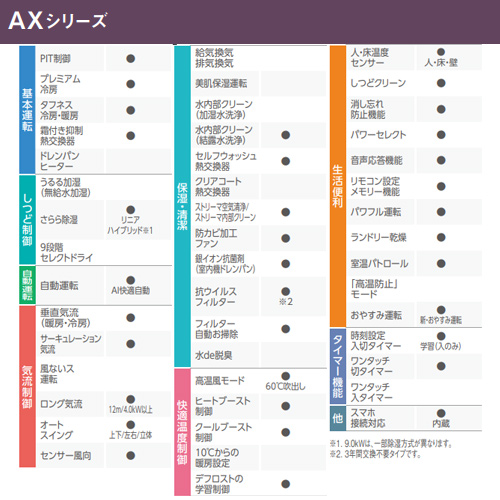This screenshot has width=500, height=500.
Task: Select the dot for フィルター自動お掃除
Action: pos(286,329)
